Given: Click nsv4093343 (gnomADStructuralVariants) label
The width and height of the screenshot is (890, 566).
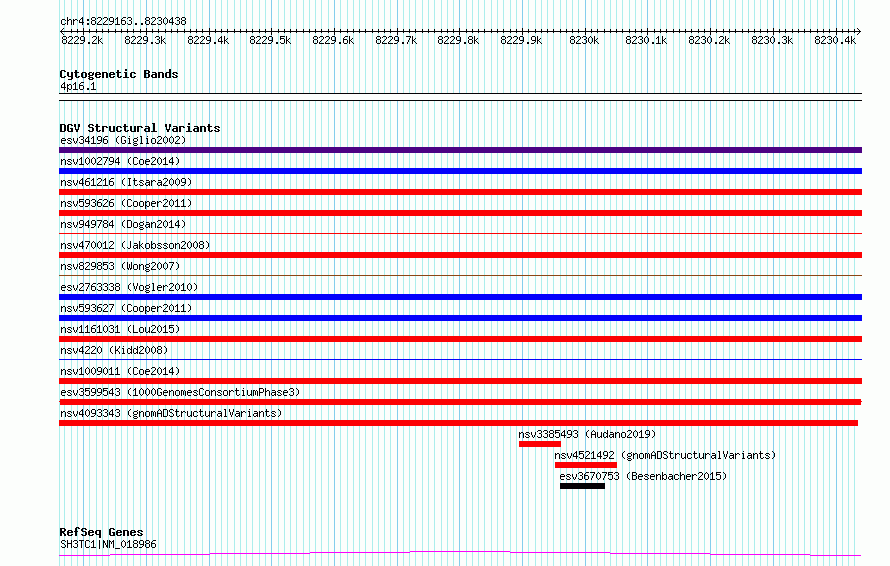Looking at the screenshot, I should pos(171,413).
